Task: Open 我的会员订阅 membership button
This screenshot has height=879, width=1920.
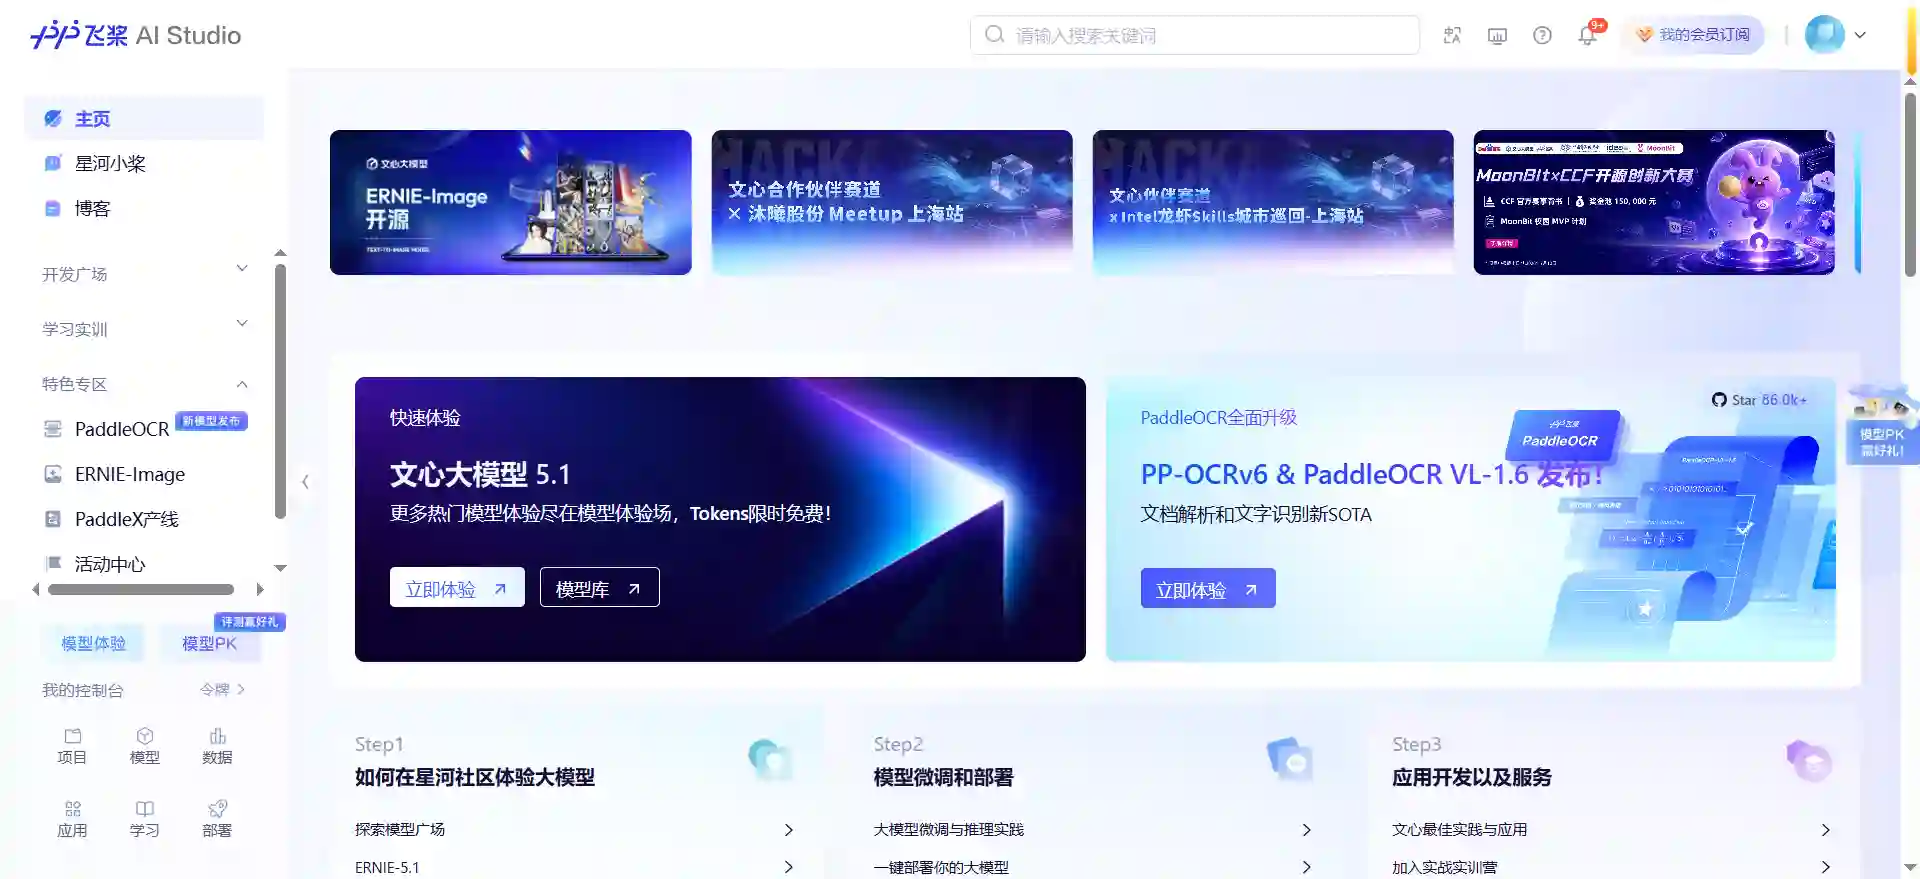Action: (x=1694, y=35)
